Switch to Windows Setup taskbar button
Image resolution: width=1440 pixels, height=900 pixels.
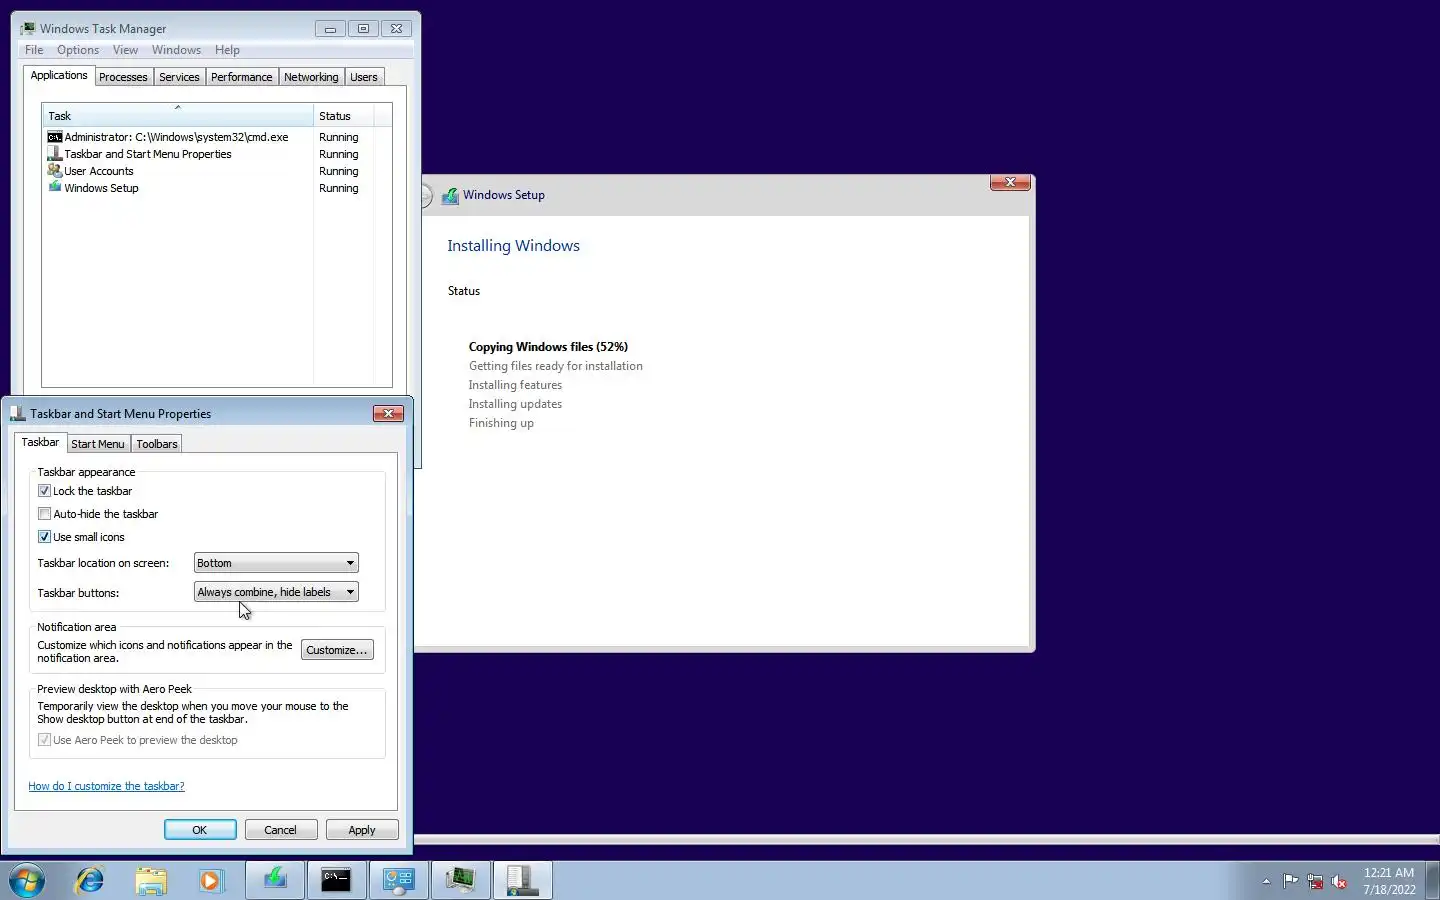click(x=275, y=881)
